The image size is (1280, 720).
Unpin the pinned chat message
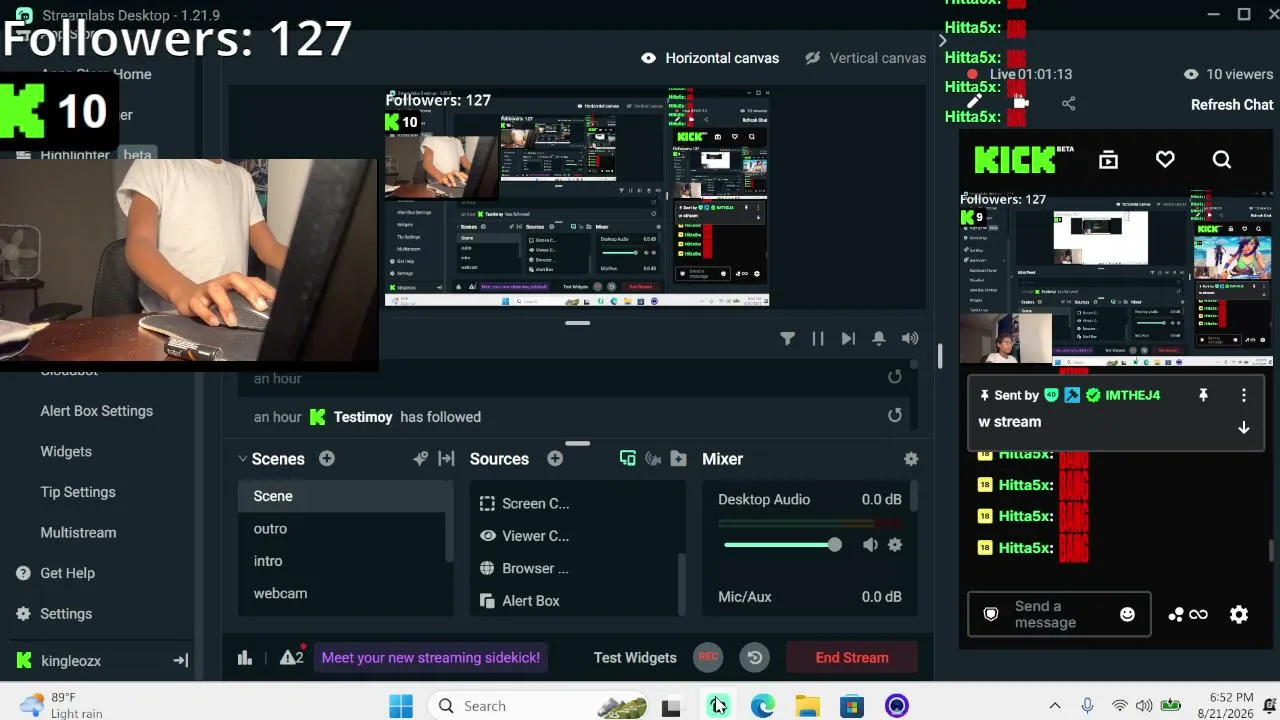[x=1203, y=395]
